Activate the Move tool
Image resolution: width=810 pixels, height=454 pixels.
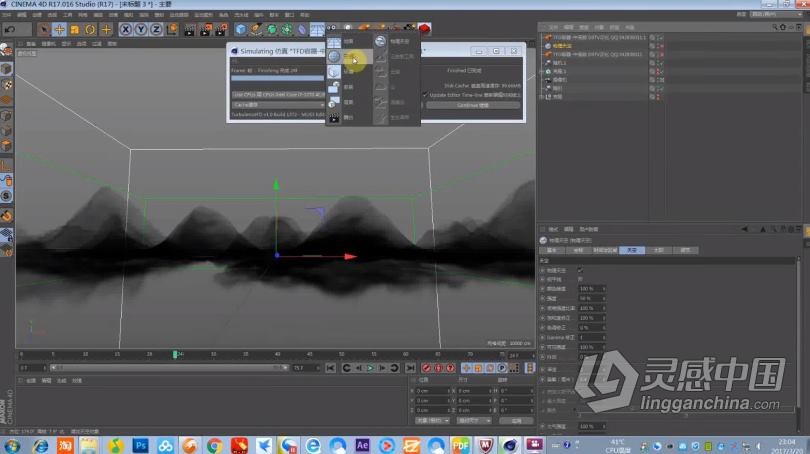click(59, 29)
